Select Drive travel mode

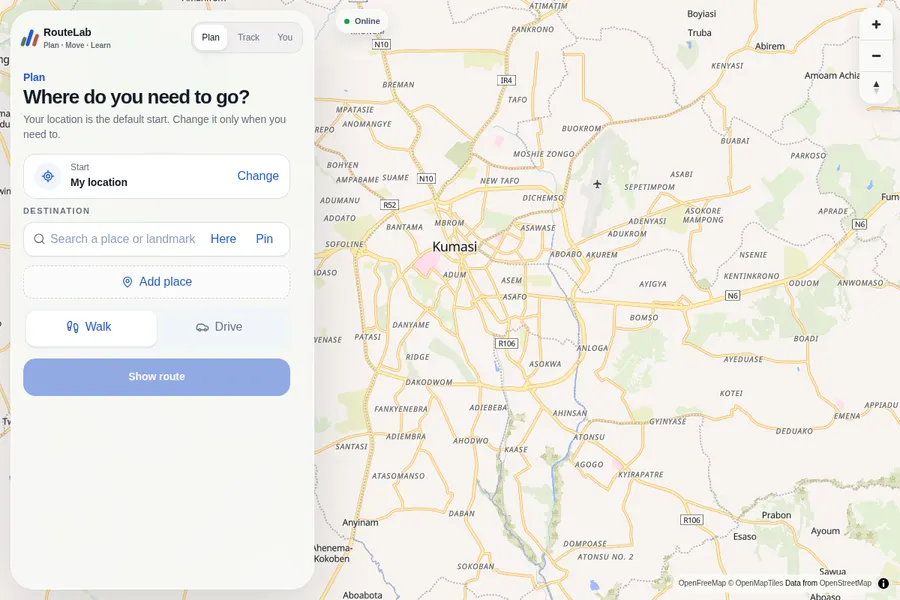pos(221,328)
